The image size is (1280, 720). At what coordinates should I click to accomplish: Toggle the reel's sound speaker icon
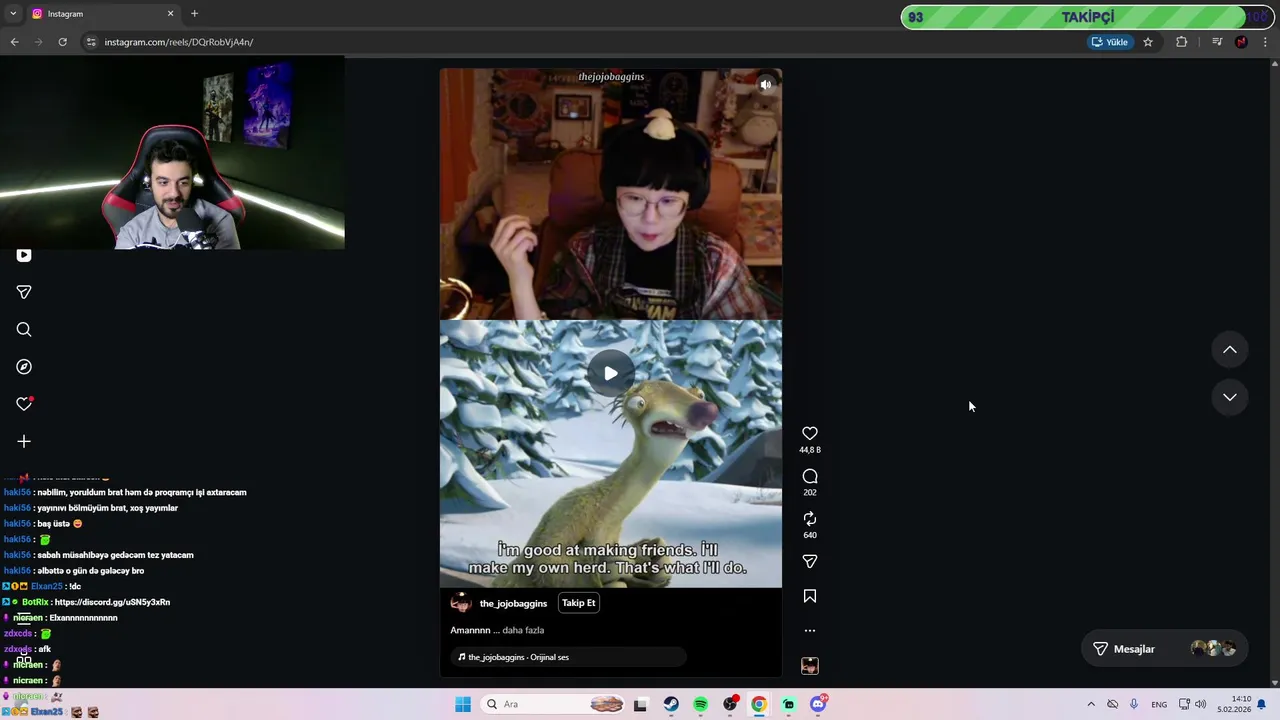tap(765, 85)
